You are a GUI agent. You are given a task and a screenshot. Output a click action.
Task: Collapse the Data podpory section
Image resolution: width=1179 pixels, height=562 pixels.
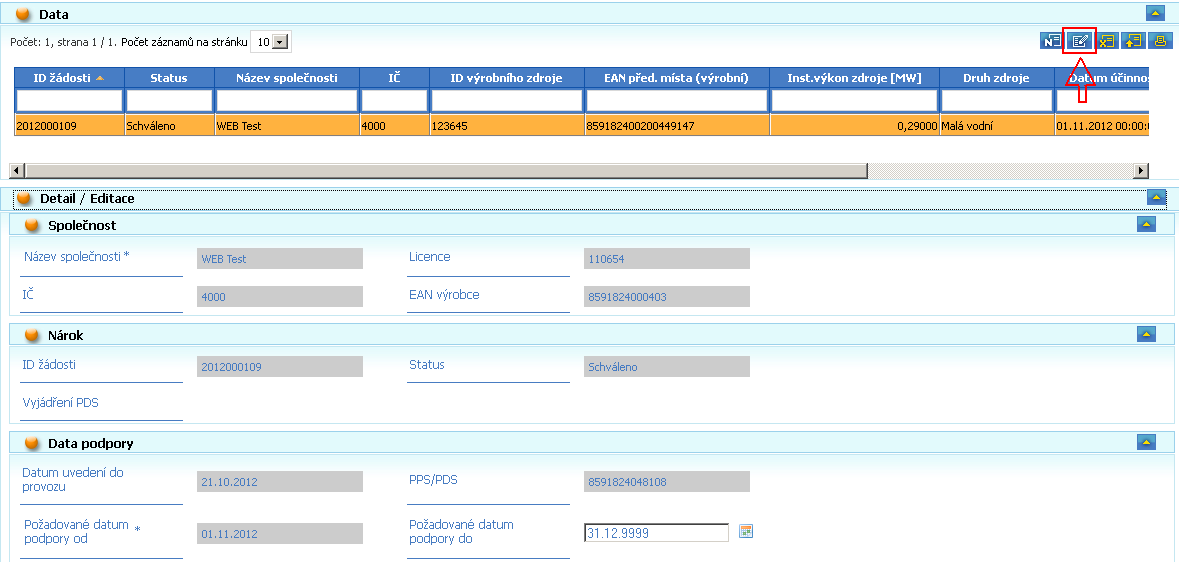pos(1146,442)
